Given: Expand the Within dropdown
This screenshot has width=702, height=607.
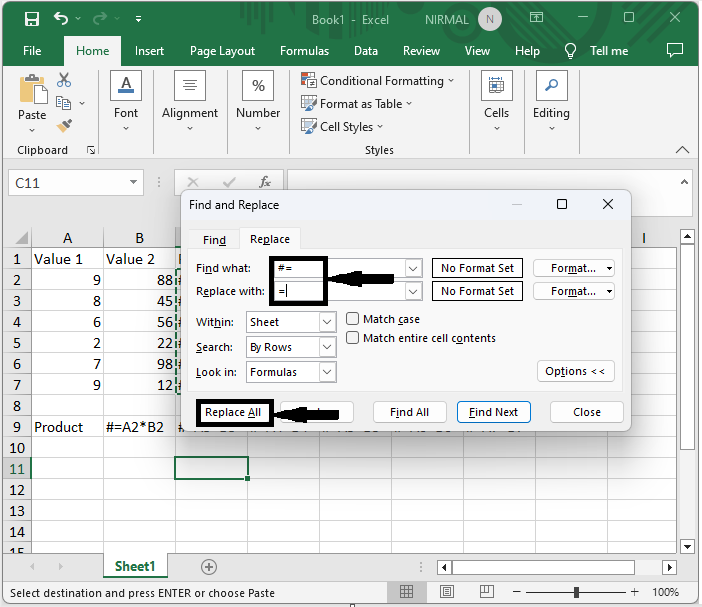Looking at the screenshot, I should pyautogui.click(x=327, y=322).
